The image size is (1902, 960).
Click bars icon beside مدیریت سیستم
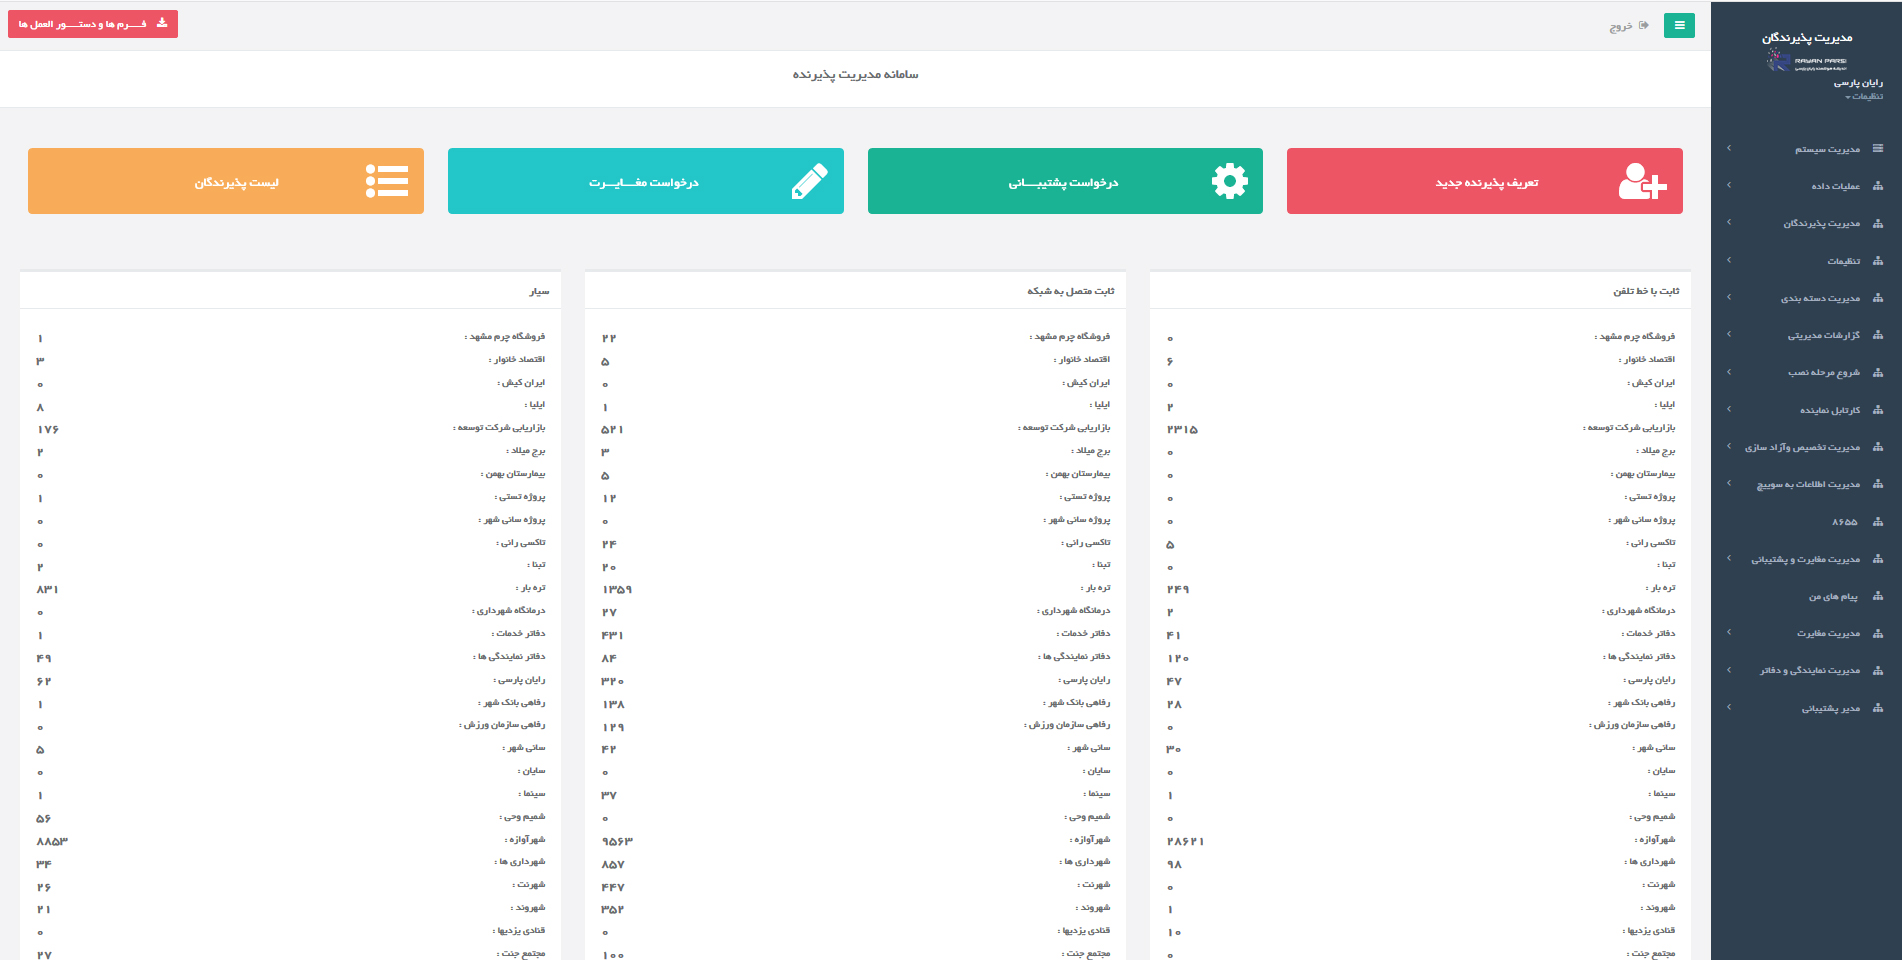1878,149
